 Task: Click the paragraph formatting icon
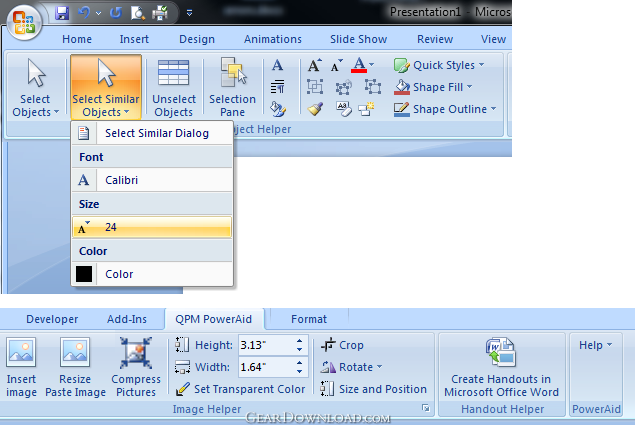(x=277, y=87)
